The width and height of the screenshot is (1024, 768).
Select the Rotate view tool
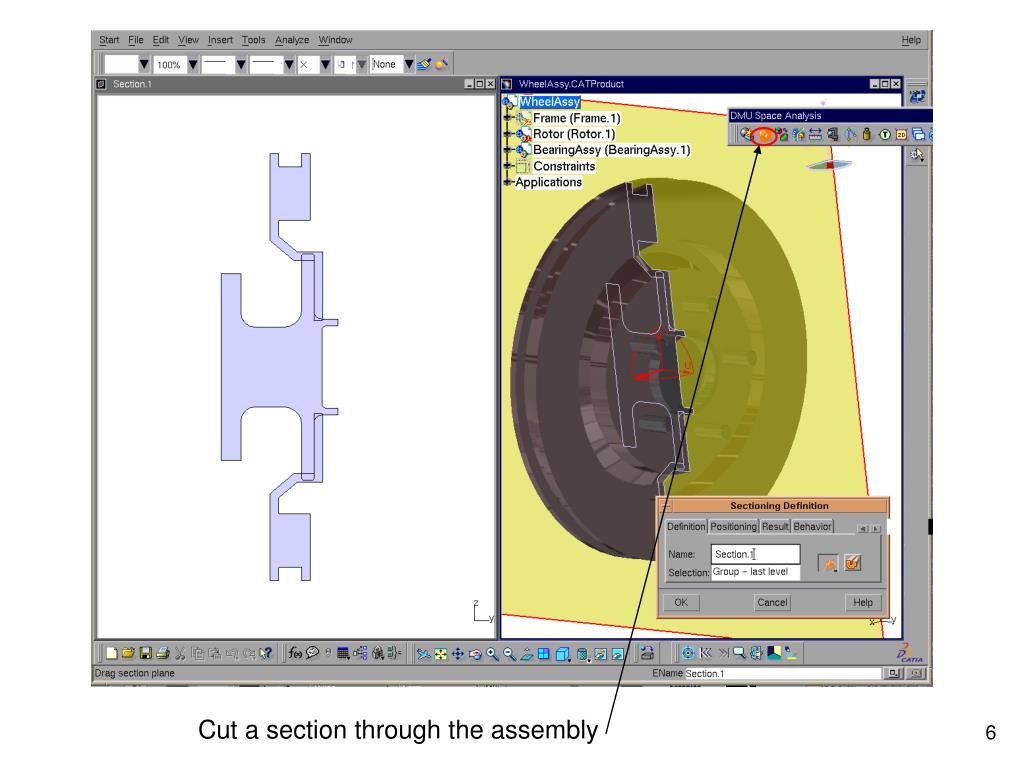475,654
